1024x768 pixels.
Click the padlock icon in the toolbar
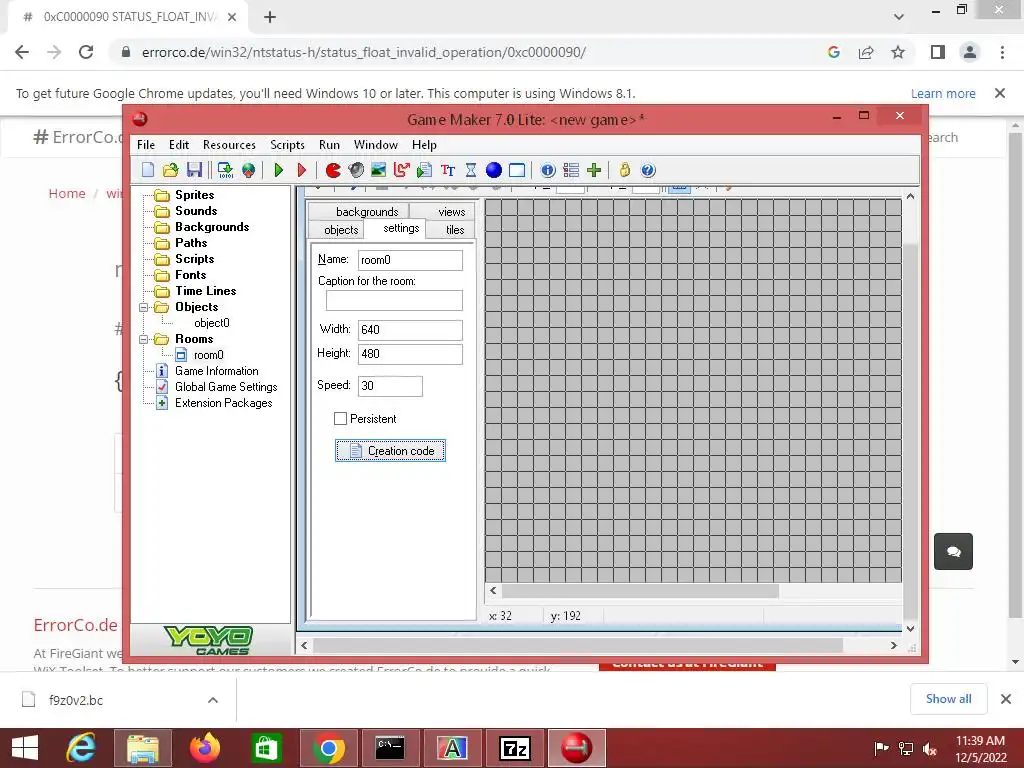[x=624, y=170]
